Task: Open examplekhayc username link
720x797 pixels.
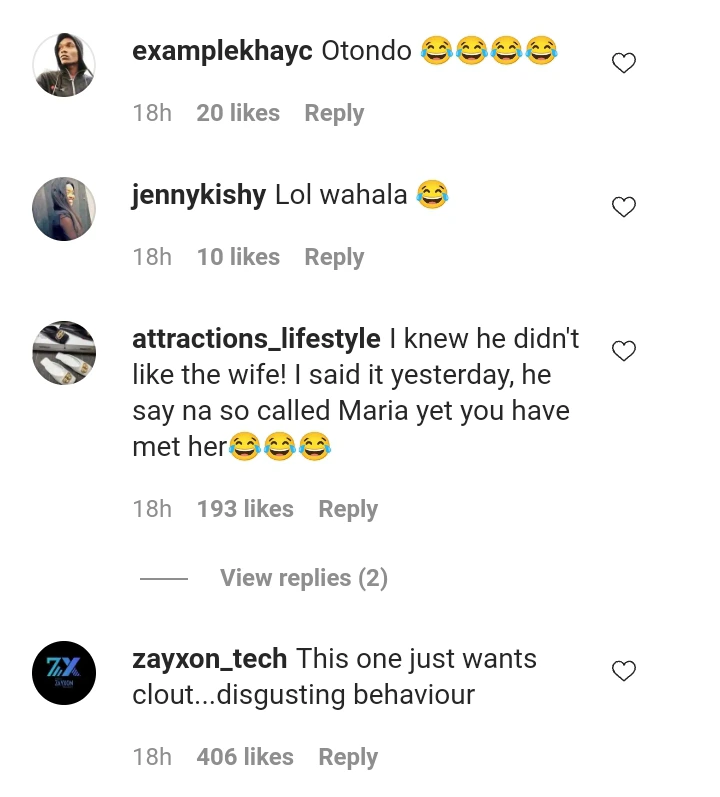Action: (222, 51)
